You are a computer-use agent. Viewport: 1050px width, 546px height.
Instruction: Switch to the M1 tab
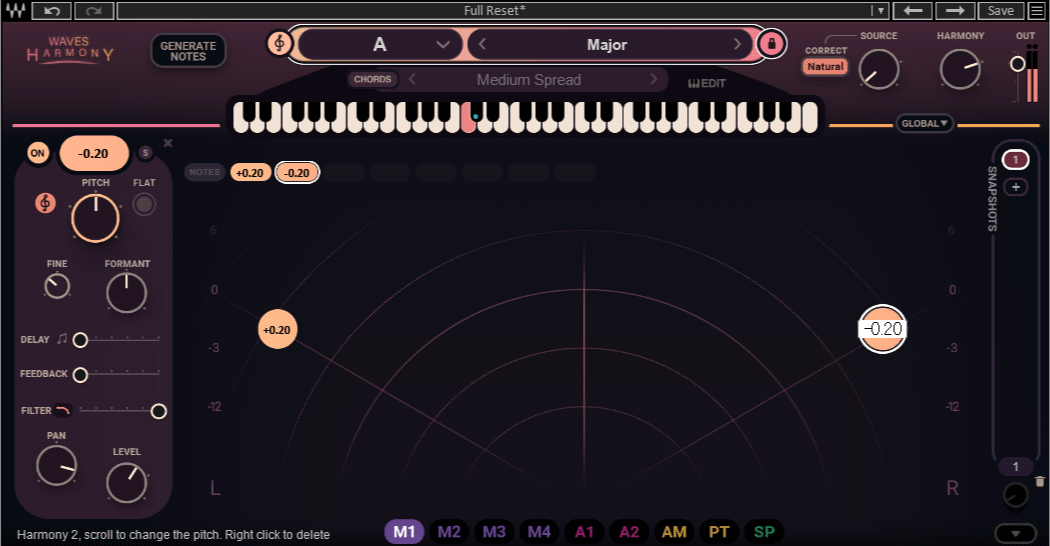pos(404,532)
